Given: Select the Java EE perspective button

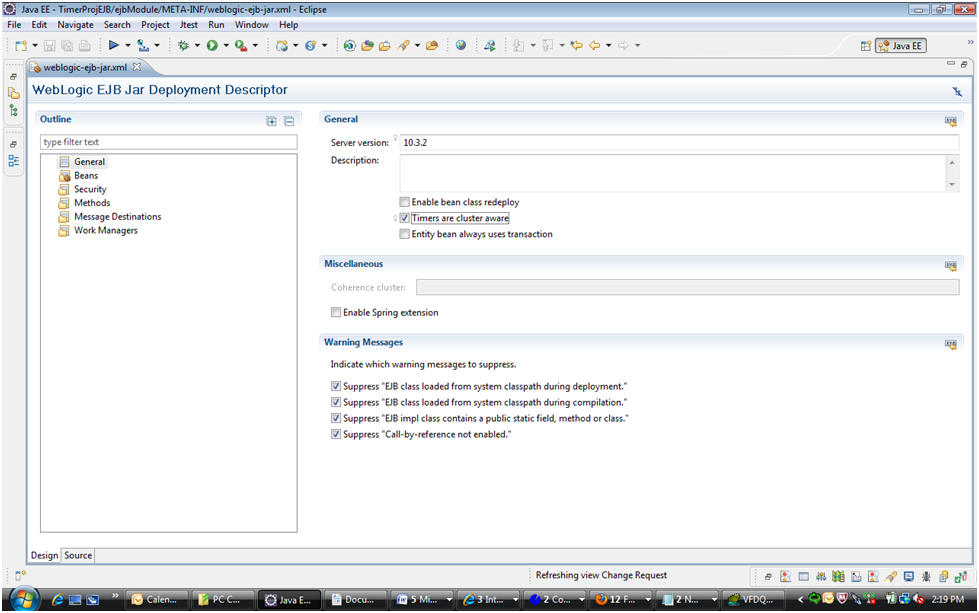Looking at the screenshot, I should tap(901, 46).
